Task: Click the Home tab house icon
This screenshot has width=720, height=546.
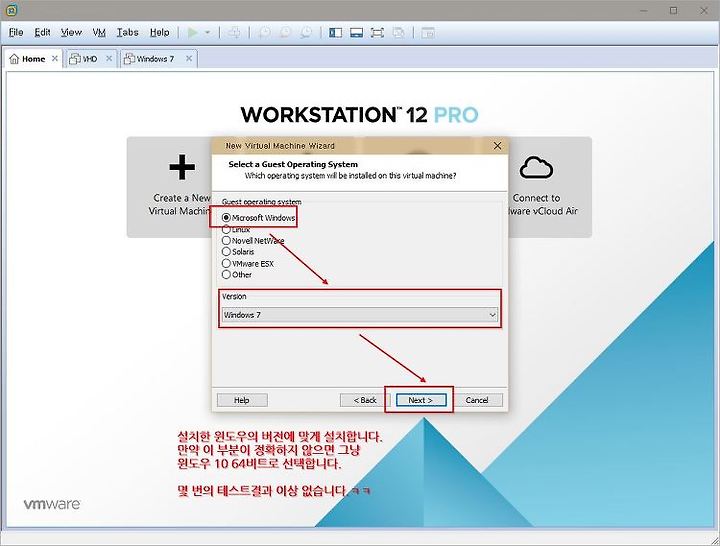Action: pos(14,59)
